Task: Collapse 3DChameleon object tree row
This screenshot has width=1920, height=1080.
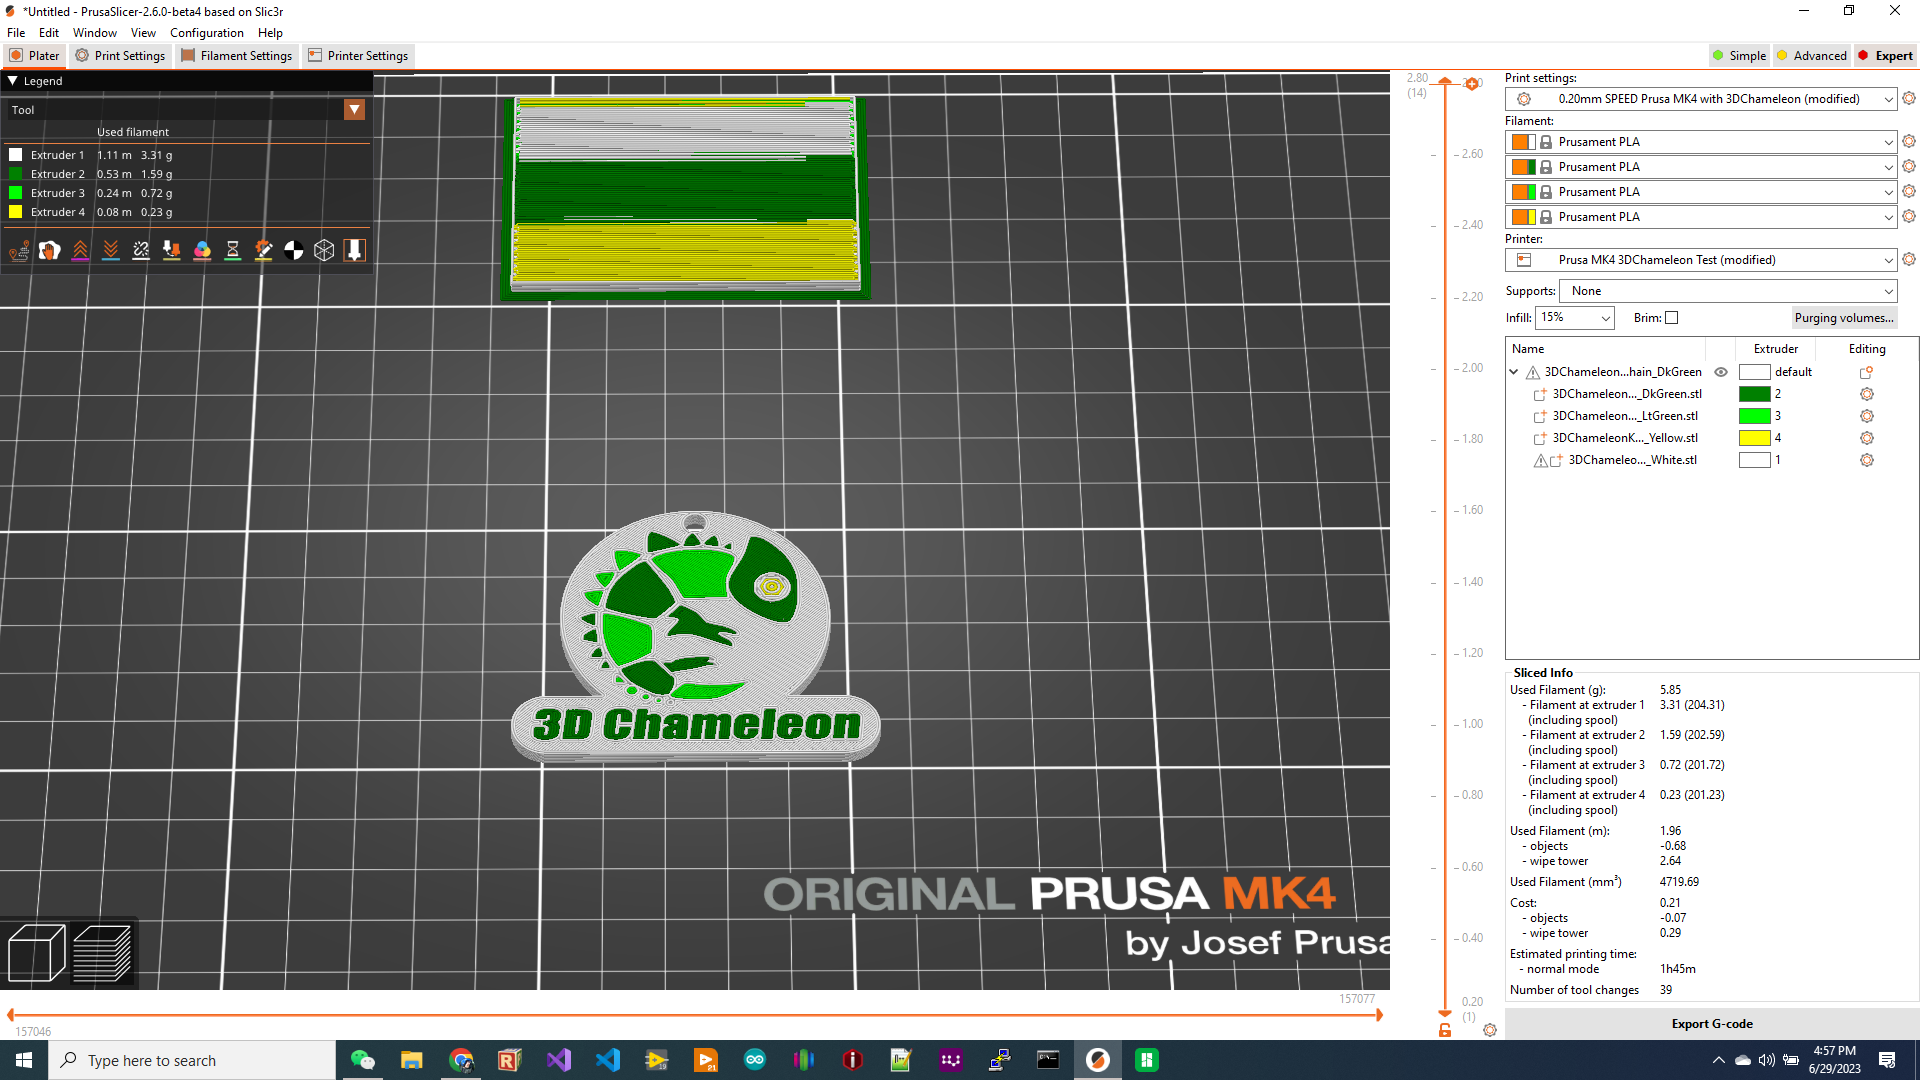Action: coord(1514,372)
